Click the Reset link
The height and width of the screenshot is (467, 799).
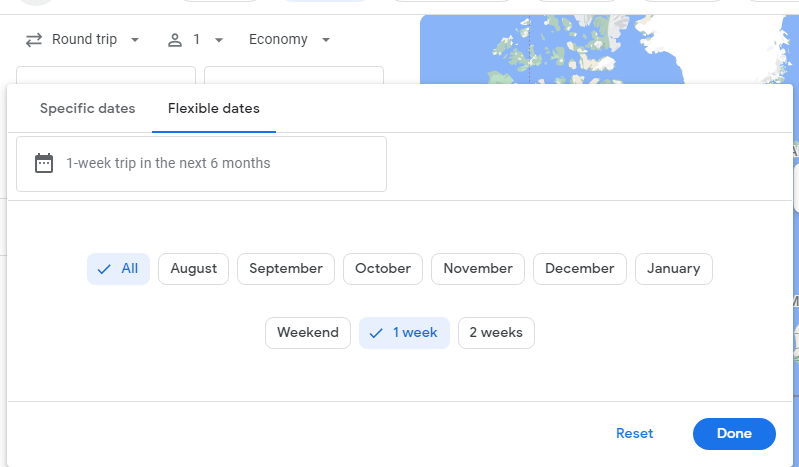634,433
